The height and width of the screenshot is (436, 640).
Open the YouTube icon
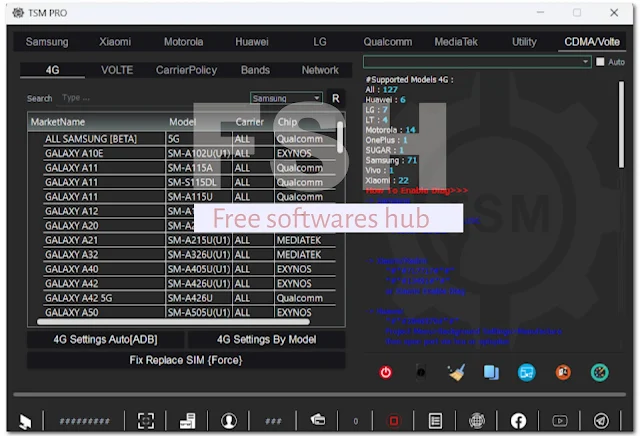560,420
